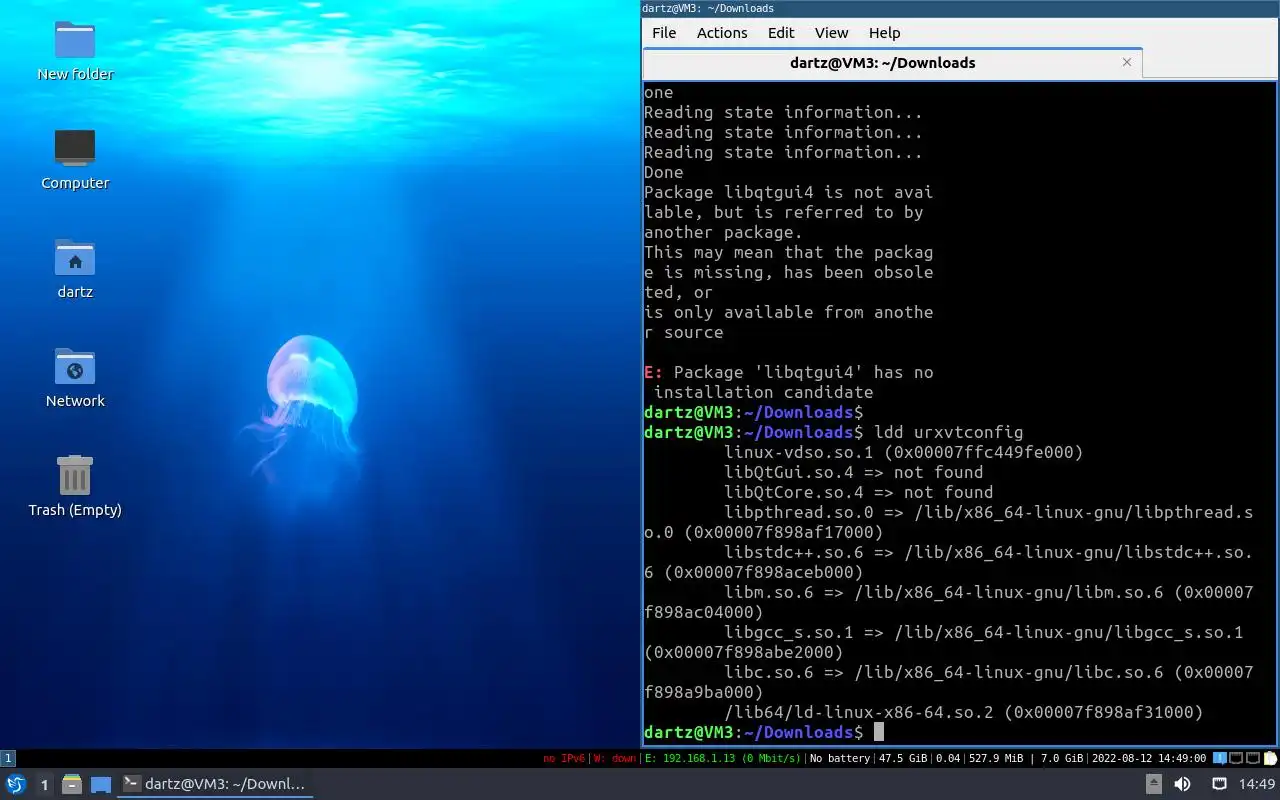Viewport: 1280px width, 800px height.
Task: Open the Lubuntu start menu icon
Action: click(16, 784)
